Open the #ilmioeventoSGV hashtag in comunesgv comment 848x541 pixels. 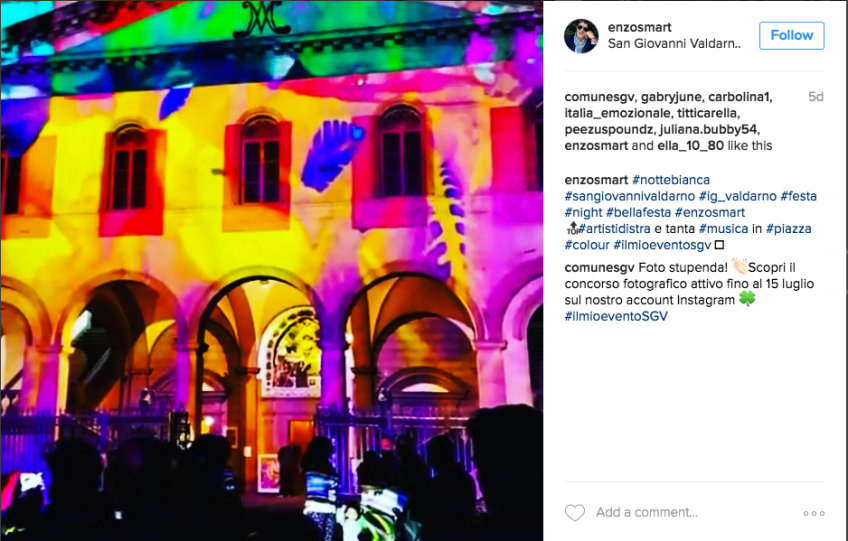(x=616, y=316)
